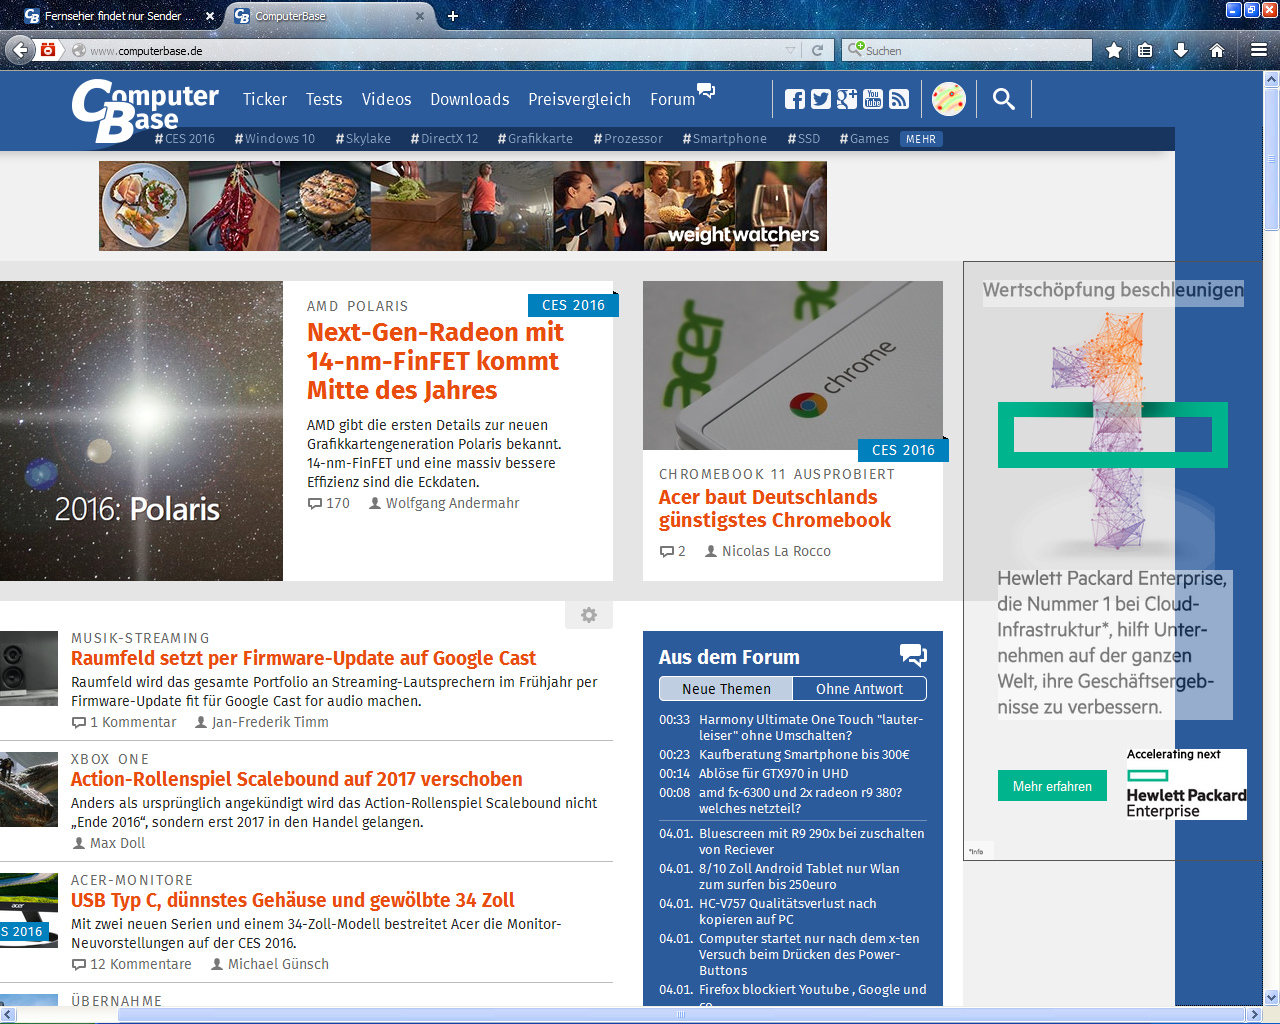Open the browser hamburger menu
Viewport: 1280px width, 1024px height.
point(1259,50)
